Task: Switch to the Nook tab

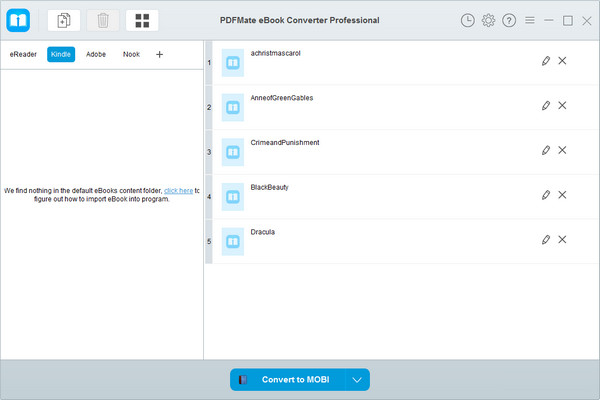Action: [x=131, y=55]
